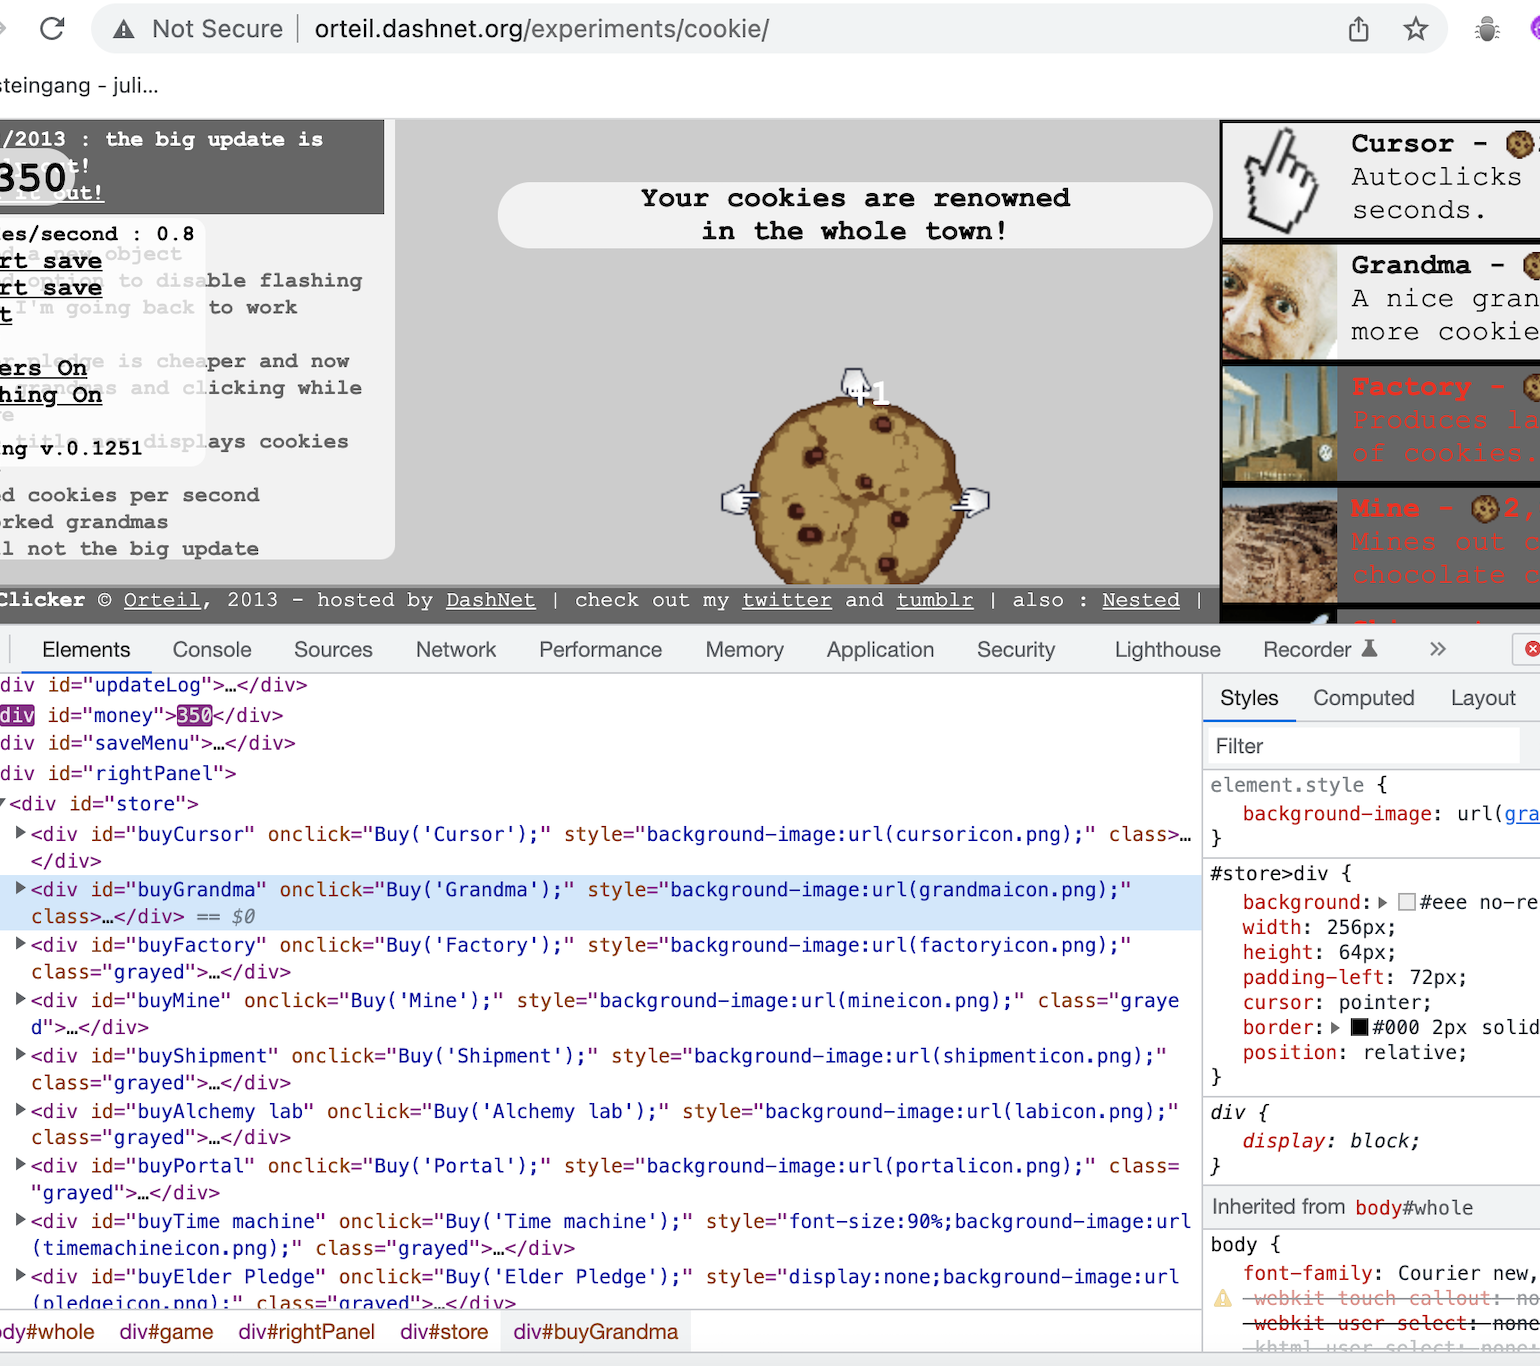1540x1366 pixels.
Task: Expand the buyCursor div node
Action: coord(20,833)
